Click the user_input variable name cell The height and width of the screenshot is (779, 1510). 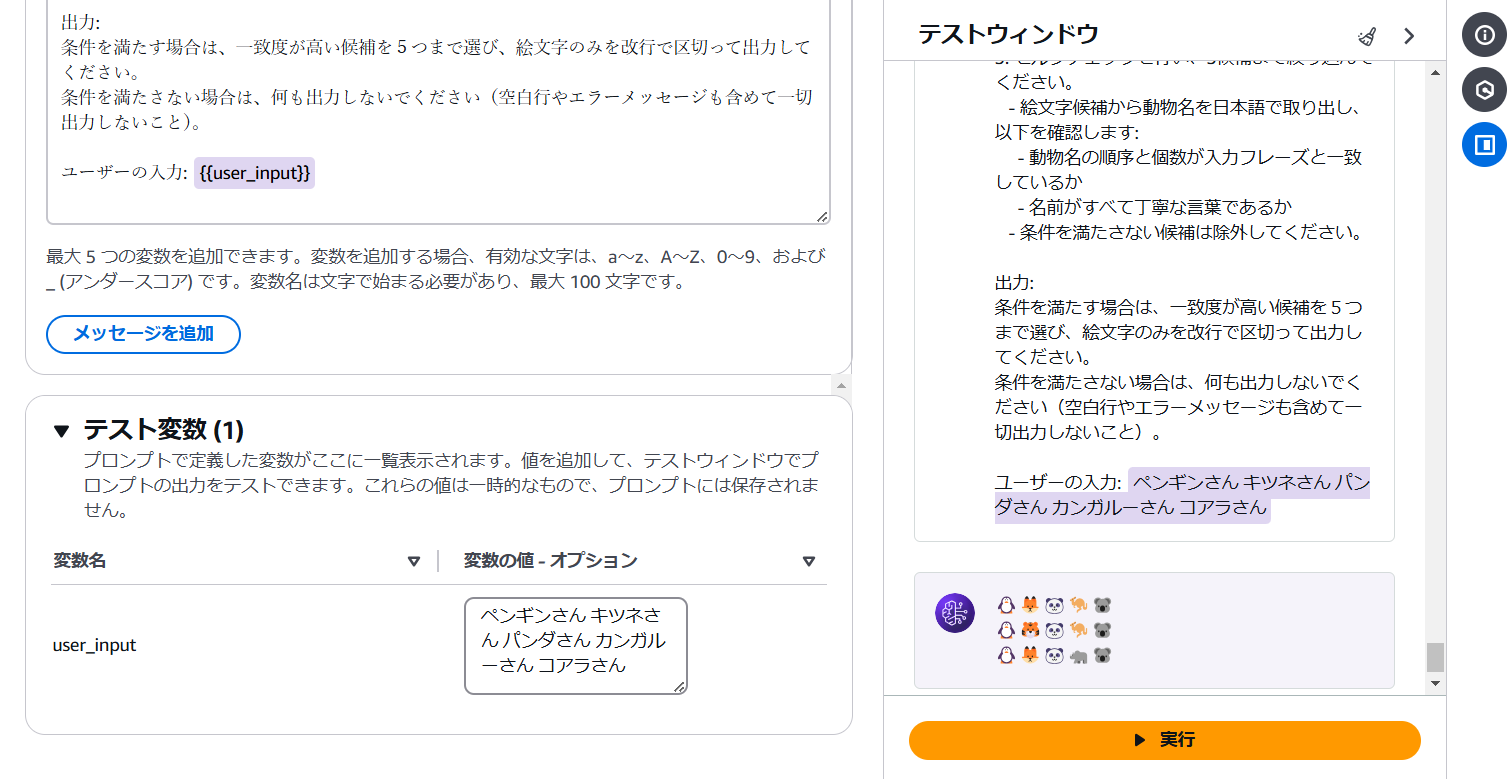pyautogui.click(x=94, y=645)
